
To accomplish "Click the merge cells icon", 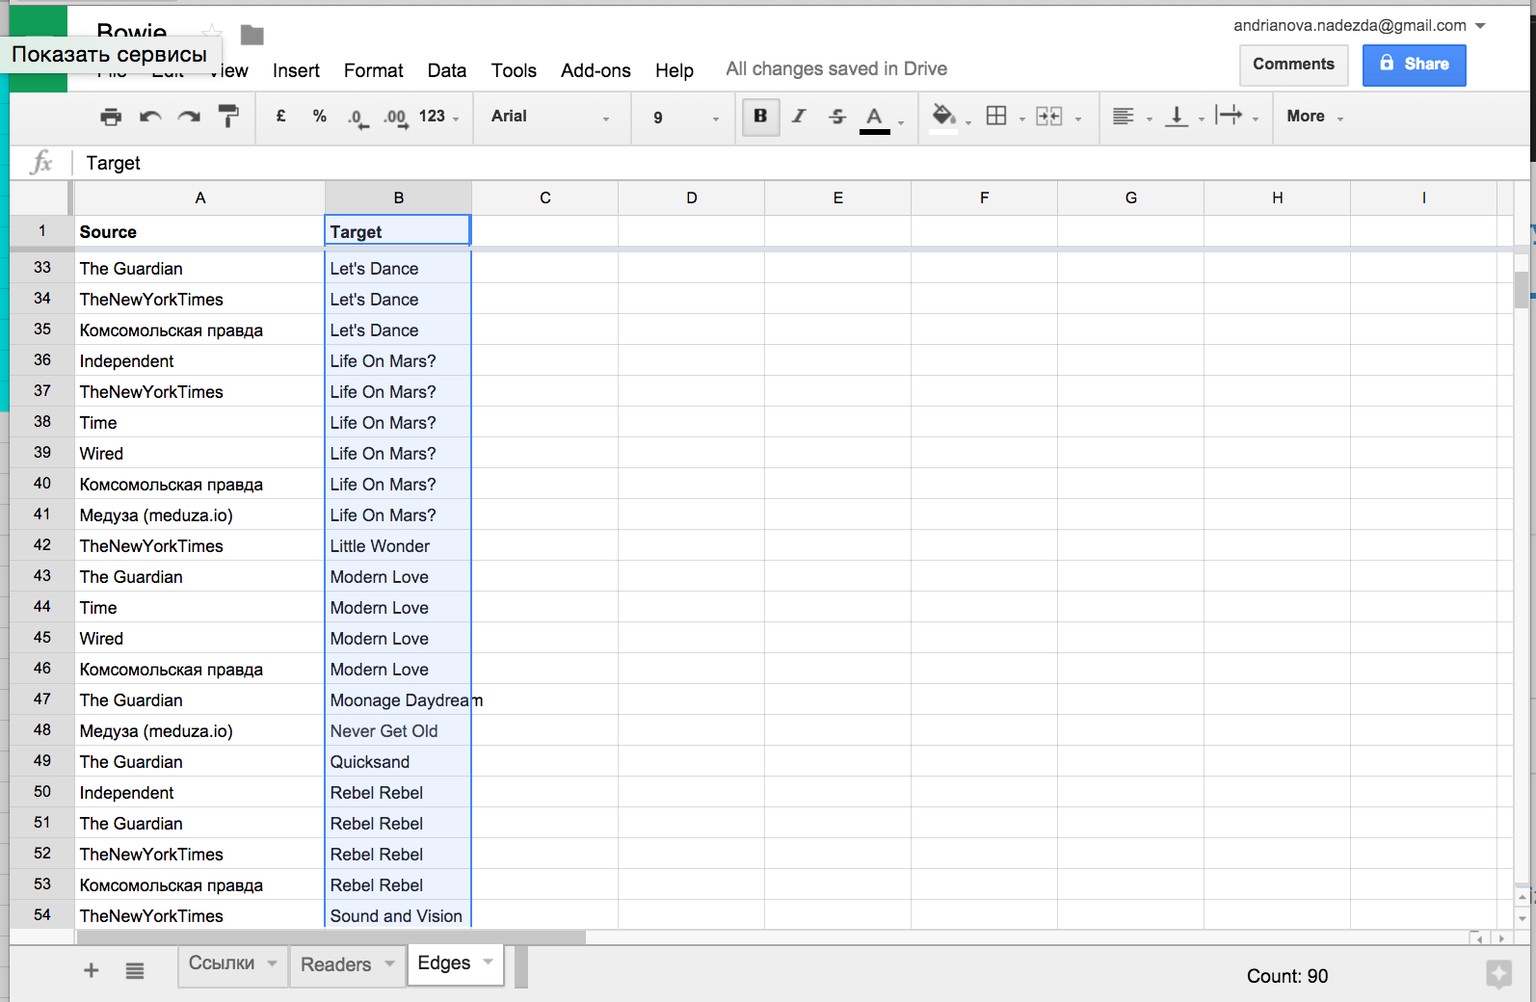I will (x=1049, y=116).
